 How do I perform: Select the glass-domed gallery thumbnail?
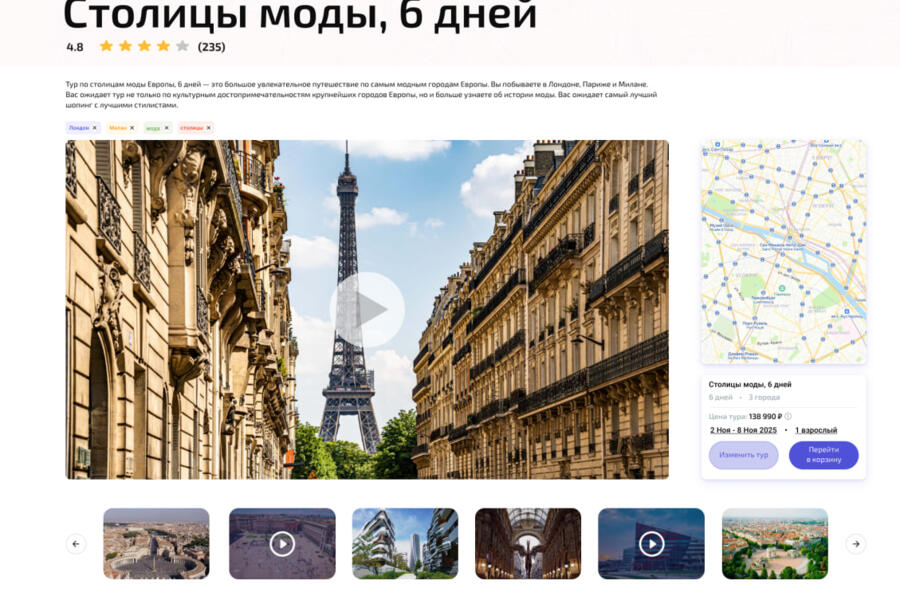point(528,543)
